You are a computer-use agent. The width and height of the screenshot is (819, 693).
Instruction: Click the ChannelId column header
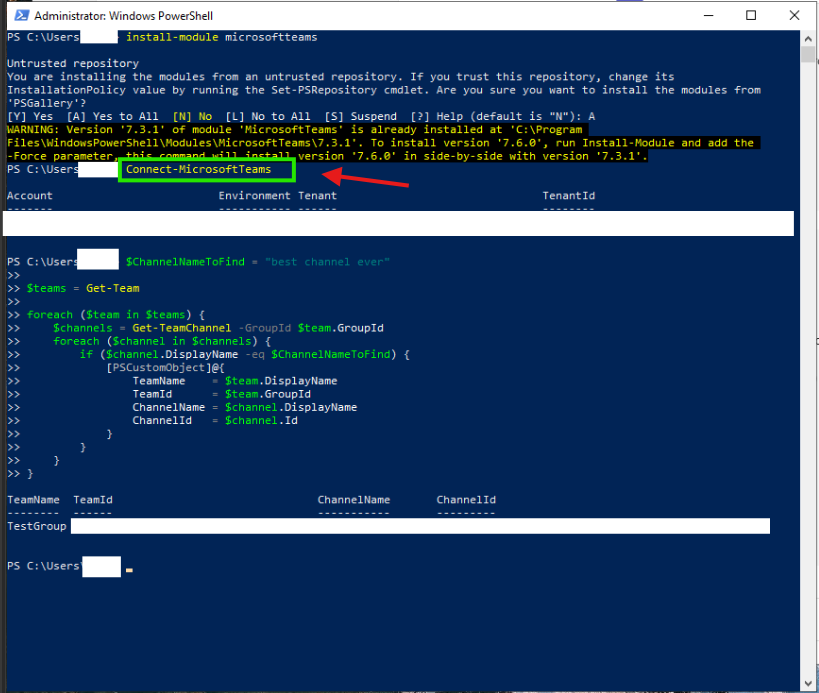coord(466,500)
